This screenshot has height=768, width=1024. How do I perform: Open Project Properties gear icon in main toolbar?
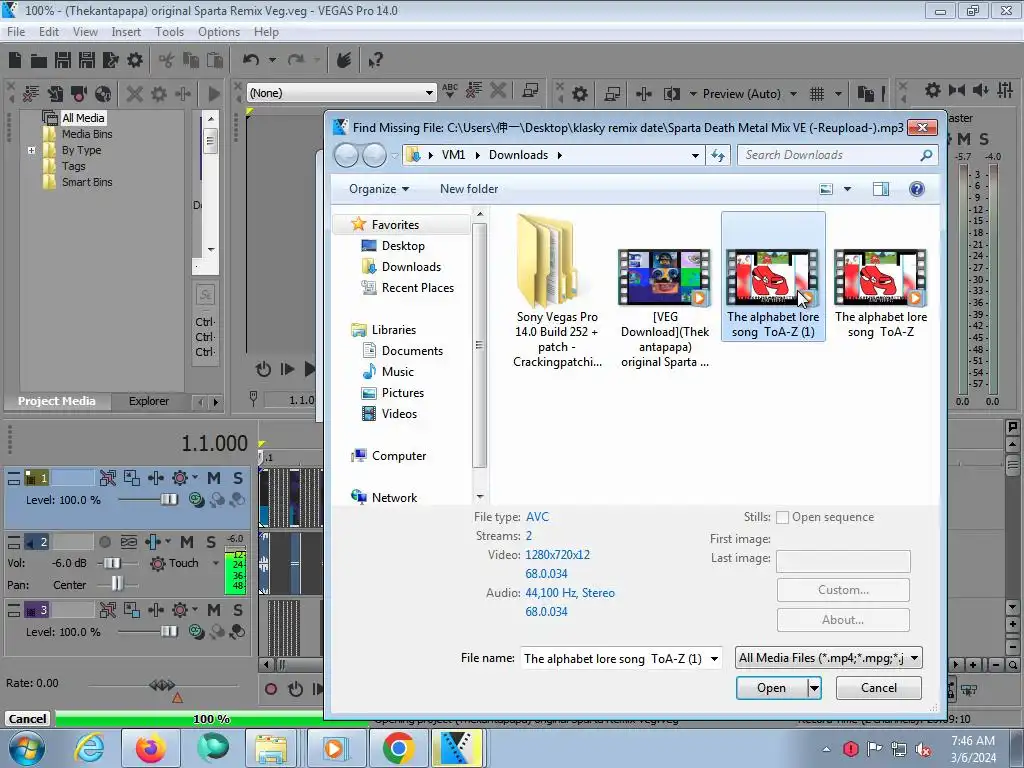(x=135, y=60)
